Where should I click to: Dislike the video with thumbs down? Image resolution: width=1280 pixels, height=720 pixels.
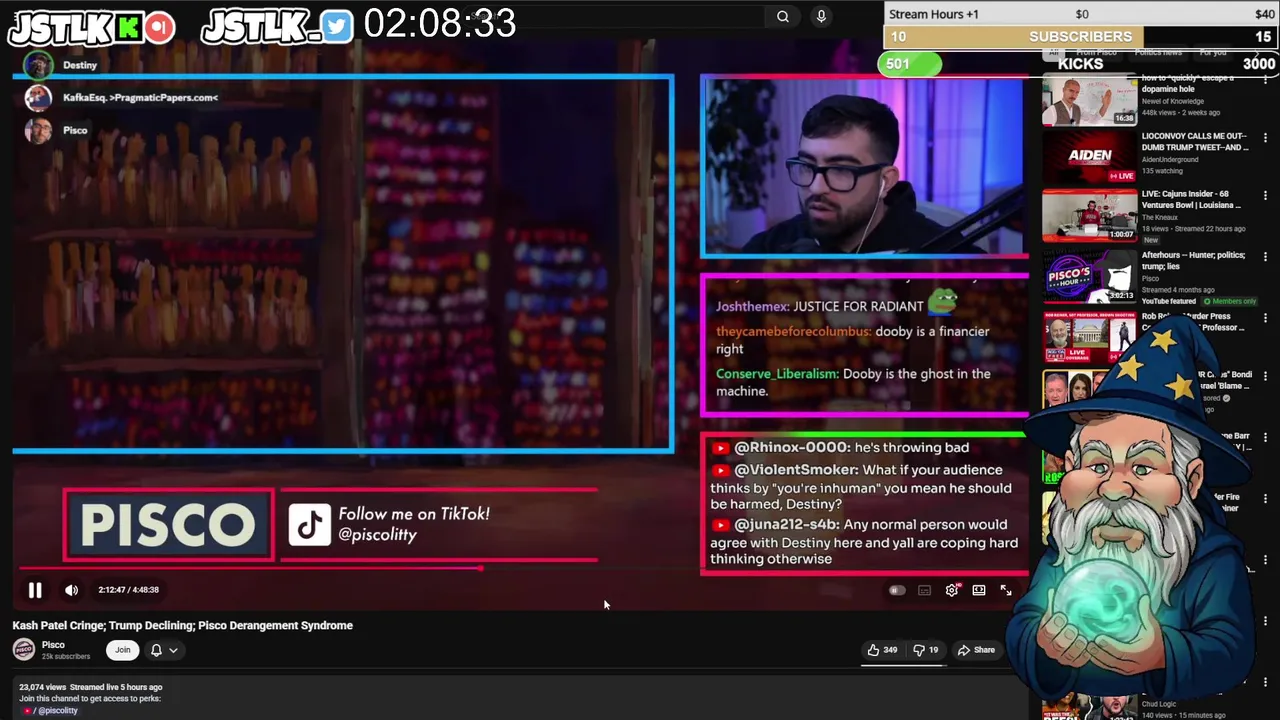926,650
